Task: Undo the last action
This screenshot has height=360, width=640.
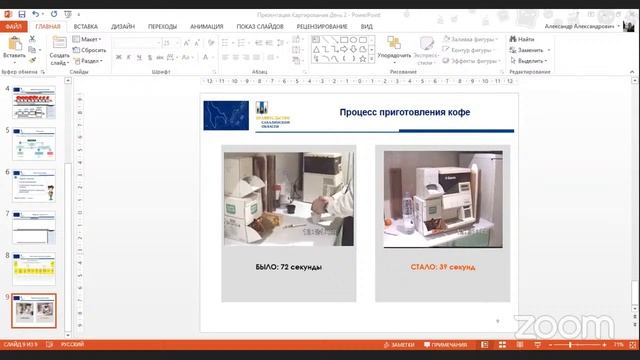Action: coord(36,14)
